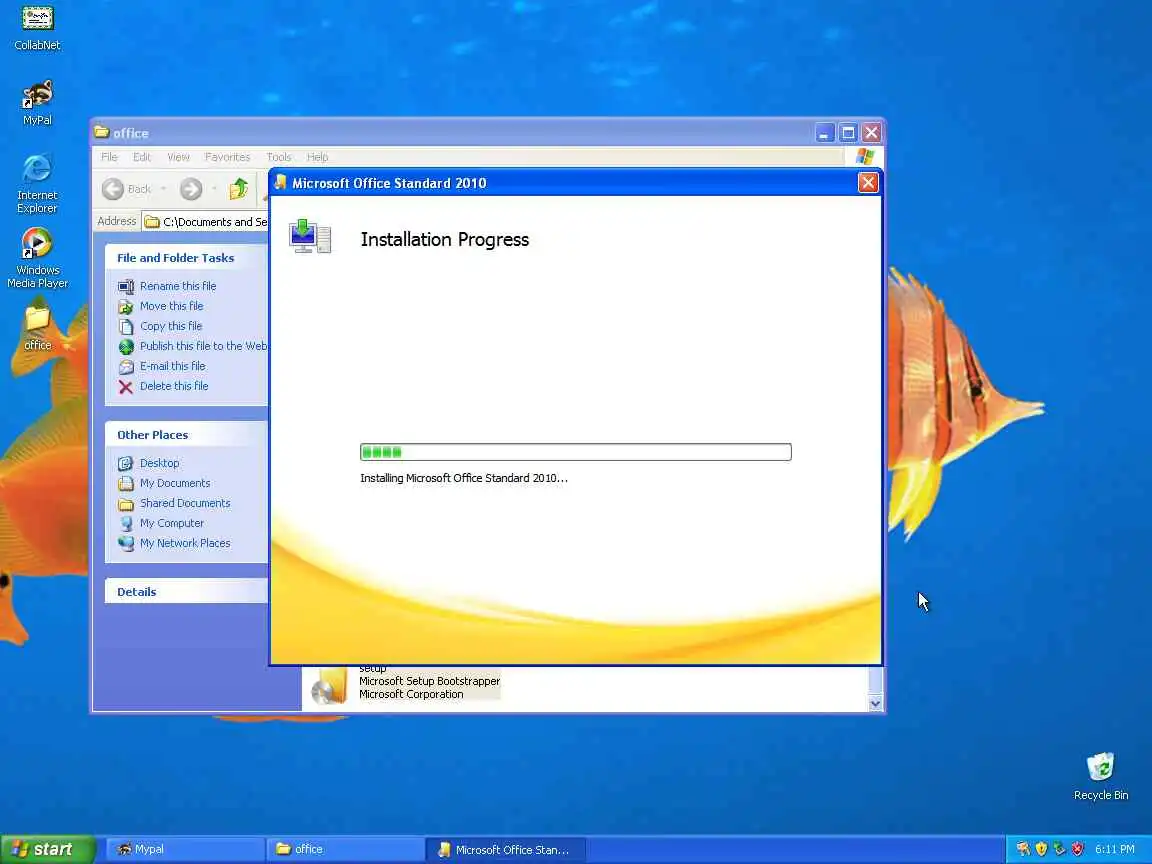Click Publish this file to the Web
This screenshot has width=1152, height=864.
point(204,346)
